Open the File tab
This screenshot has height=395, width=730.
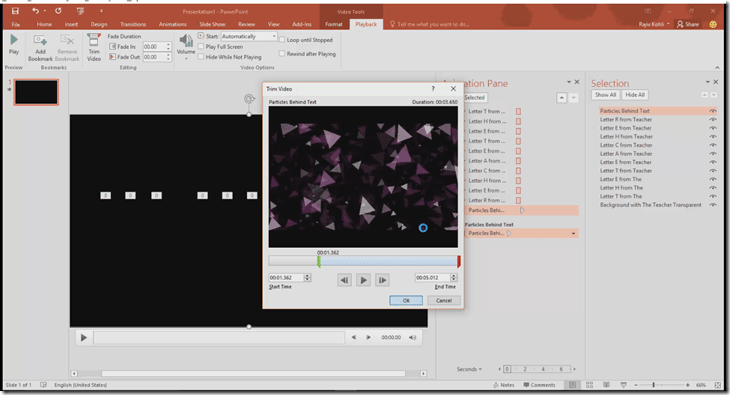point(15,24)
